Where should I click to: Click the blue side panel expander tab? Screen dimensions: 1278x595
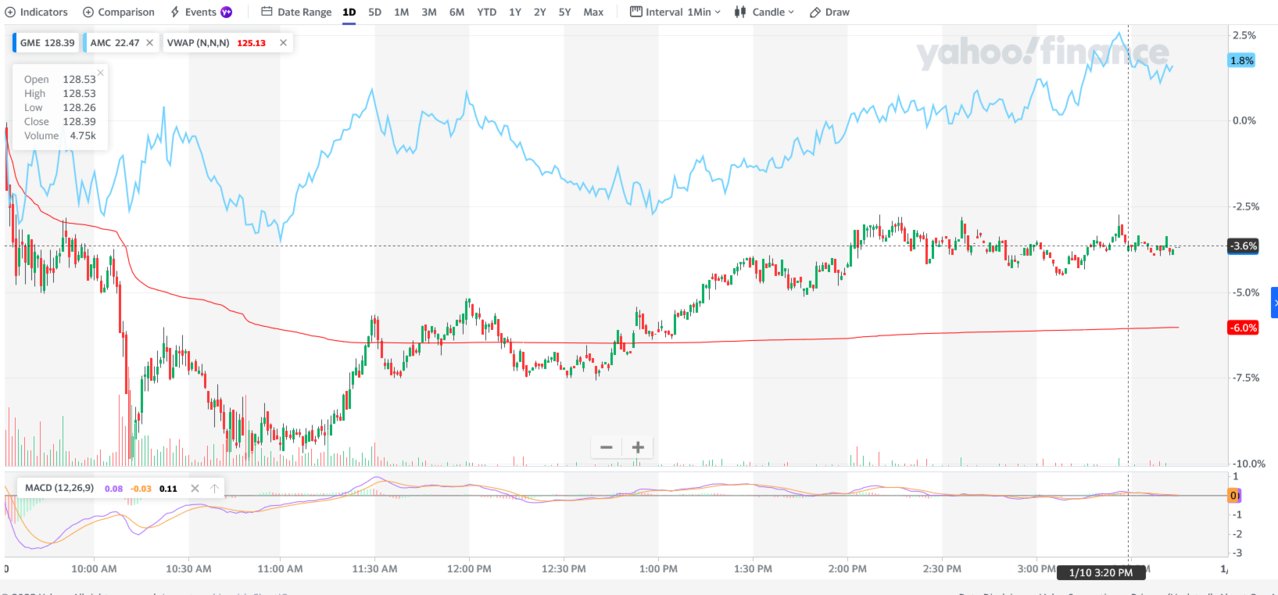[x=1274, y=302]
